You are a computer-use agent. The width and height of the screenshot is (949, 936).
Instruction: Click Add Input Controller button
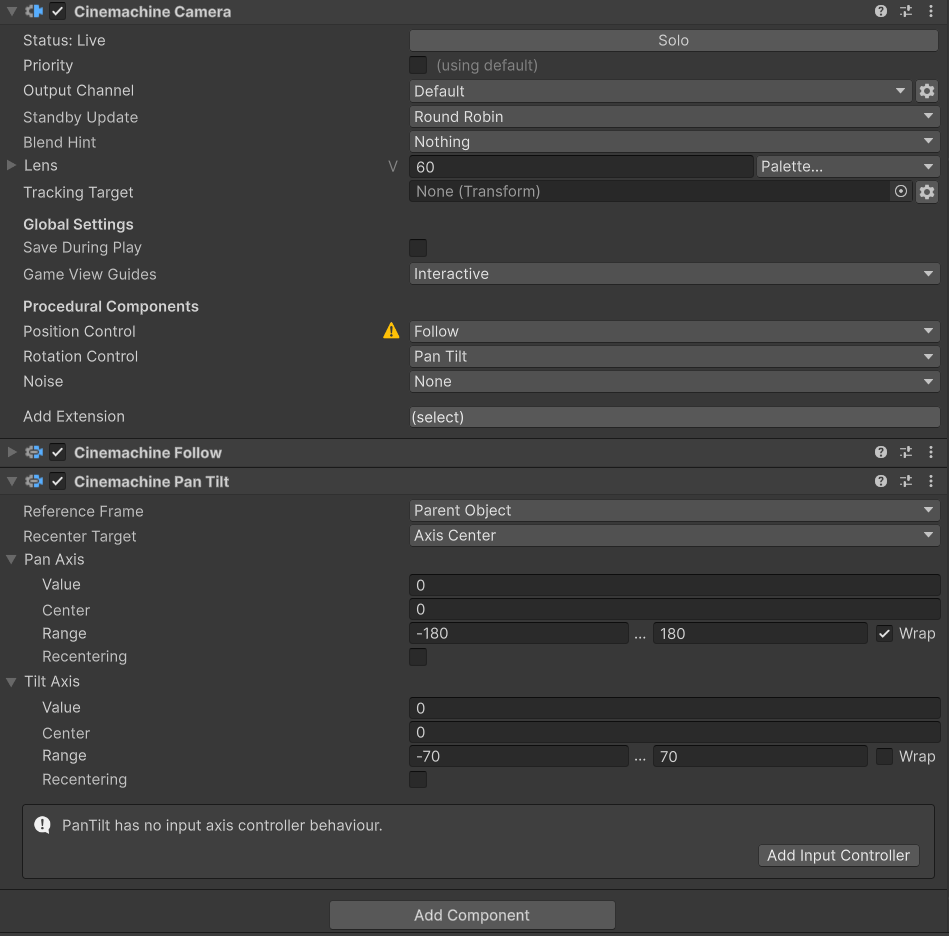[838, 855]
